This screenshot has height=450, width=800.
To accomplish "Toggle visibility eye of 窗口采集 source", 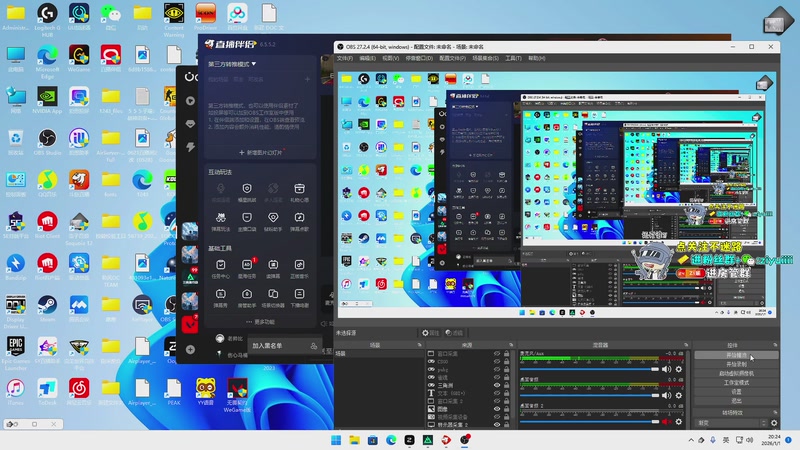I will click(496, 354).
